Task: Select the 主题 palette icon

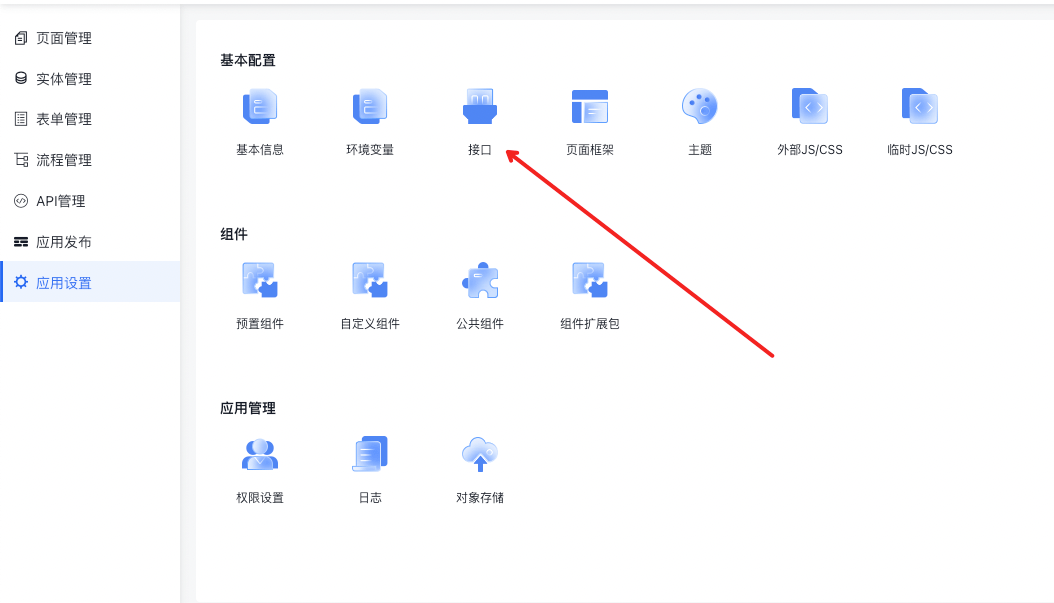Action: 700,107
